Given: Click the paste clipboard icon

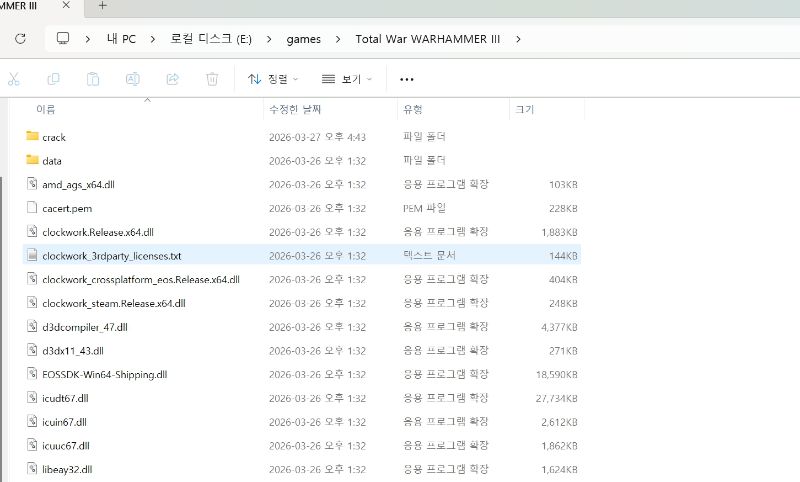Looking at the screenshot, I should [x=92, y=79].
